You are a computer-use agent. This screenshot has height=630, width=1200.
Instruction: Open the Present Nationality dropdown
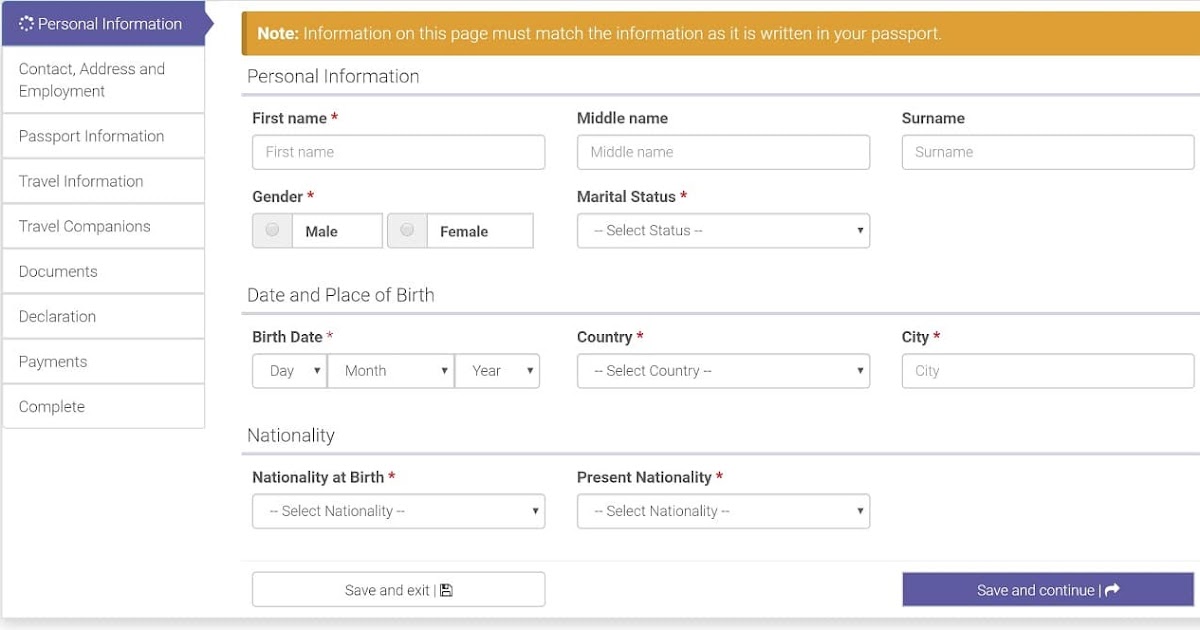(723, 511)
